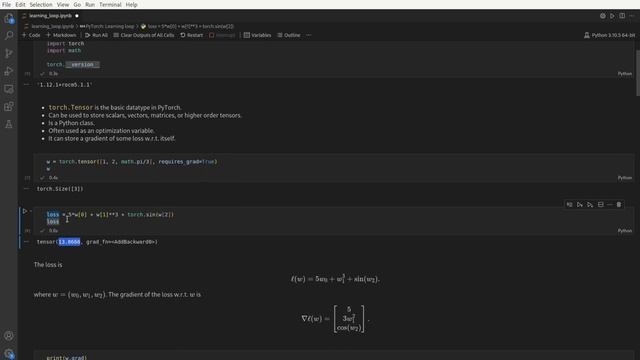Add a new Code cell

coord(31,35)
